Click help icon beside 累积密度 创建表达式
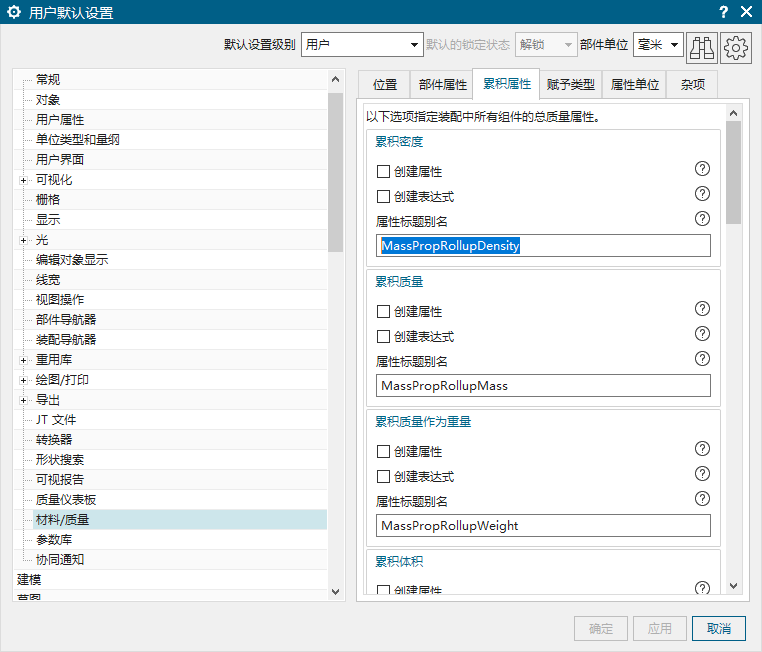The height and width of the screenshot is (652, 762). coord(702,194)
